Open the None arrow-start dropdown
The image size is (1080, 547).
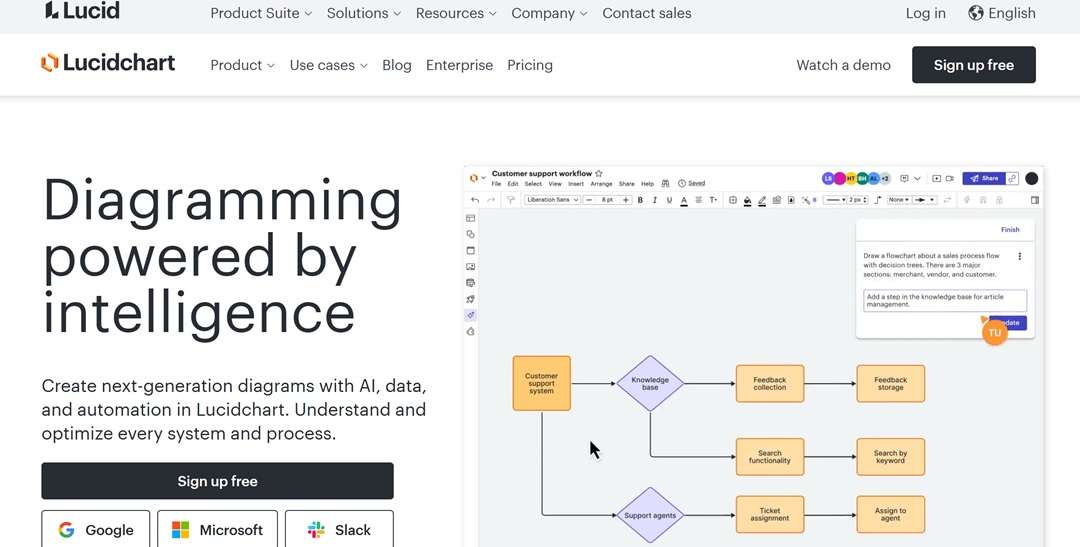(898, 200)
